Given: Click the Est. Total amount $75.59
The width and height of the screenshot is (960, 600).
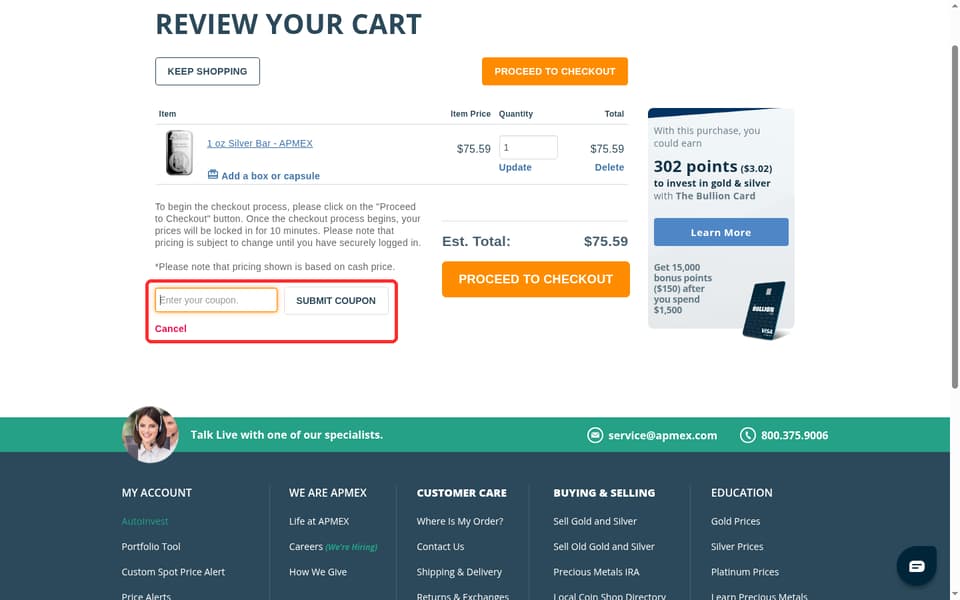Looking at the screenshot, I should pos(606,241).
